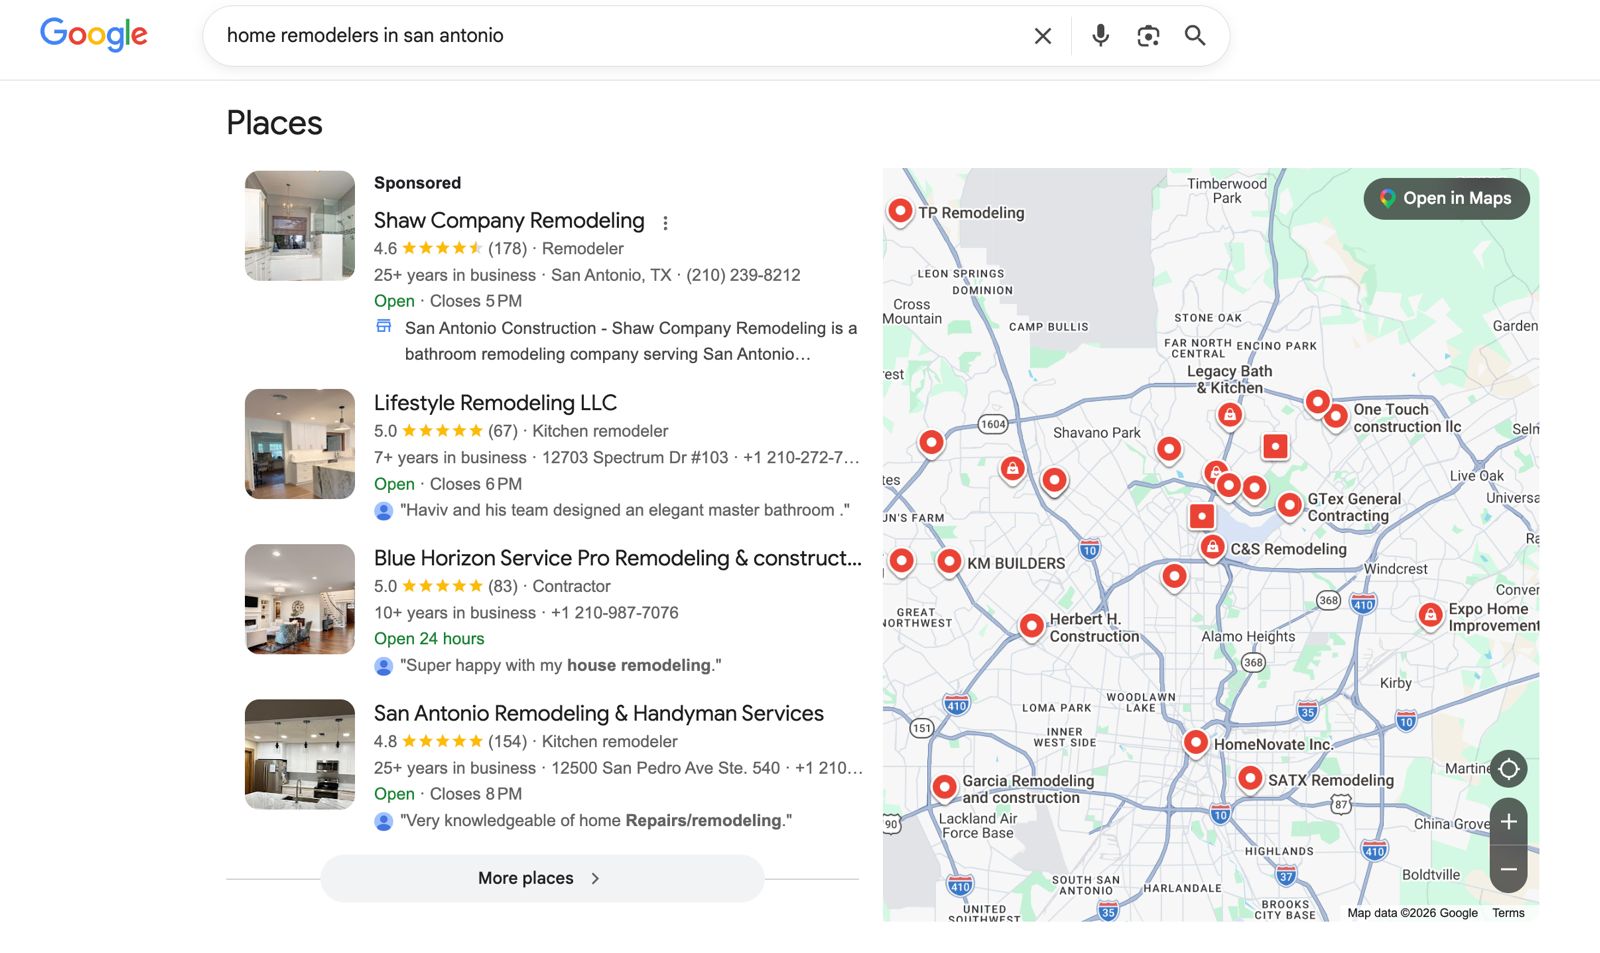Open Shaw Company Remodeling listing title
The width and height of the screenshot is (1600, 953).
509,220
